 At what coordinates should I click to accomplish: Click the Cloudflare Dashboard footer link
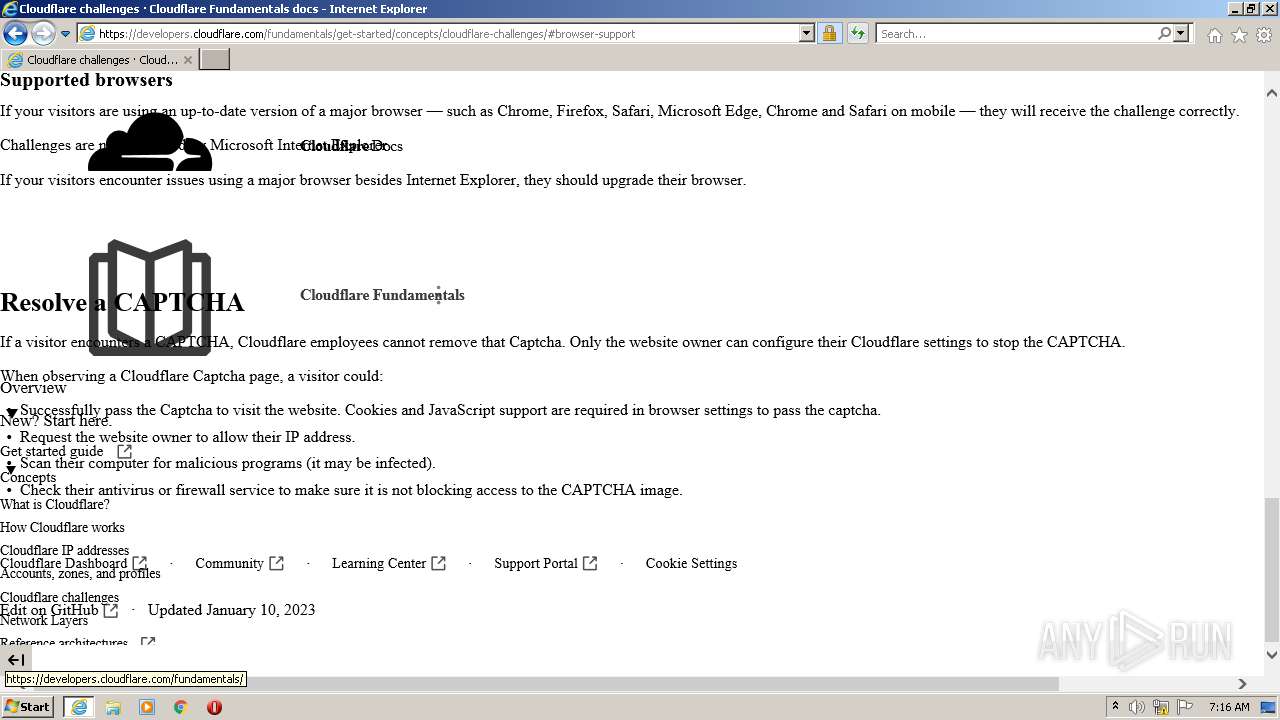tap(64, 563)
